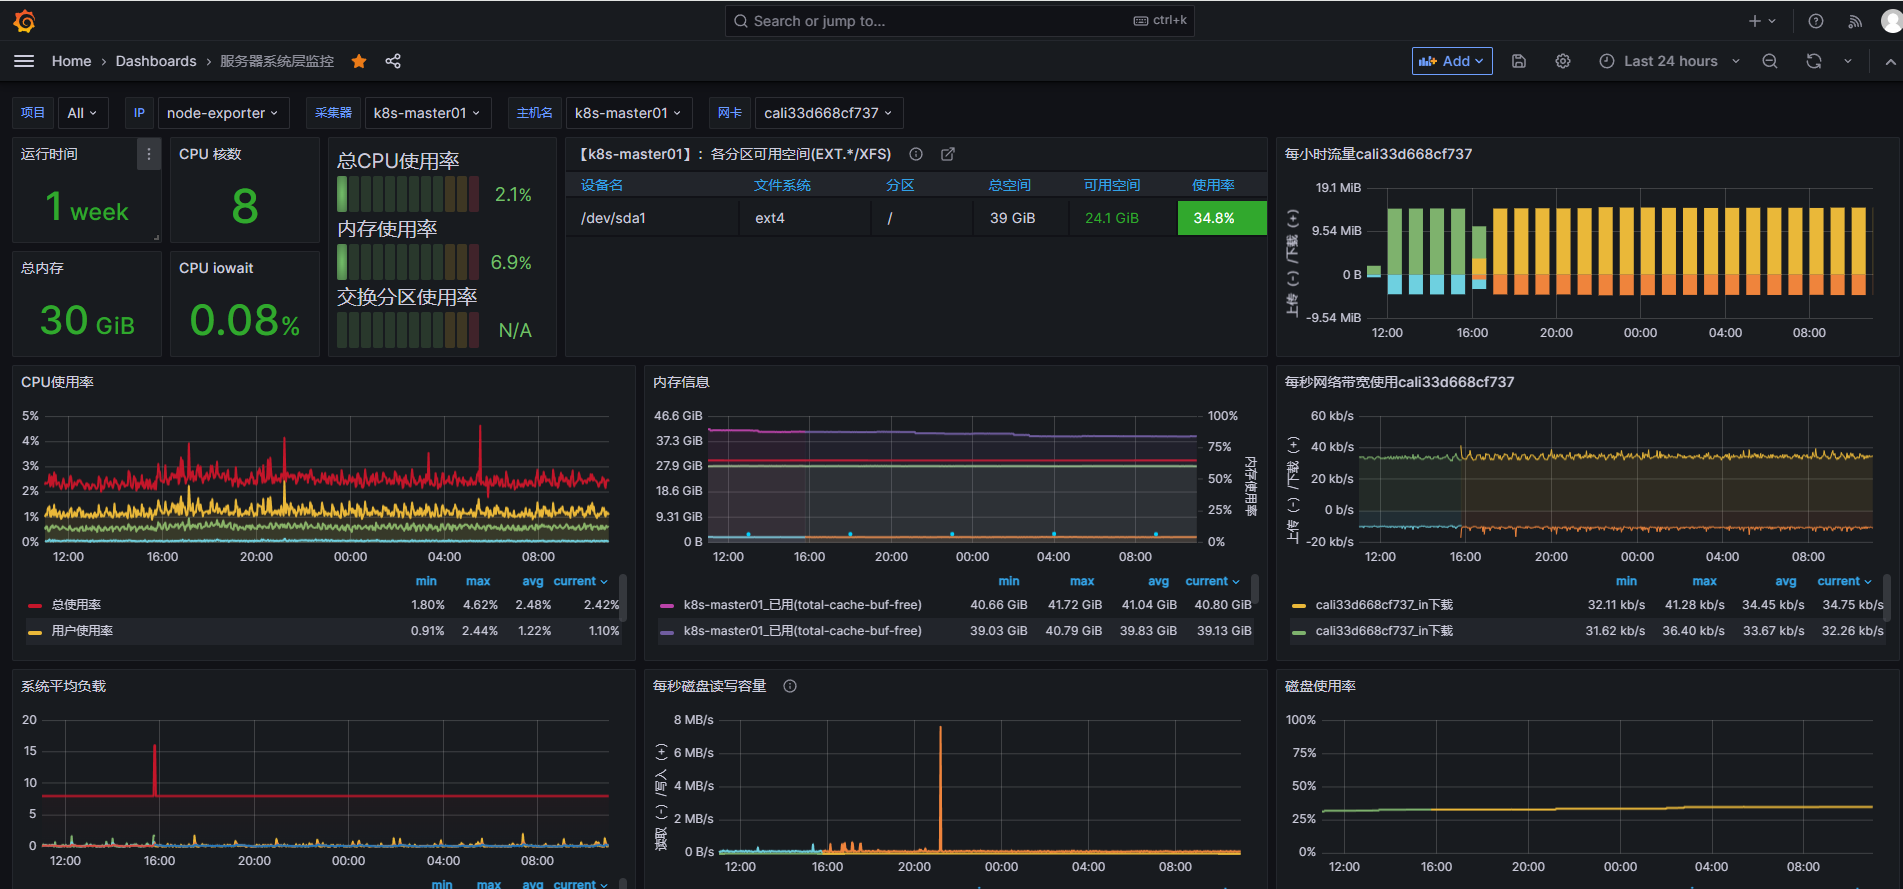Image resolution: width=1903 pixels, height=889 pixels.
Task: Collapse the top toolbar chevron
Action: pos(1890,61)
